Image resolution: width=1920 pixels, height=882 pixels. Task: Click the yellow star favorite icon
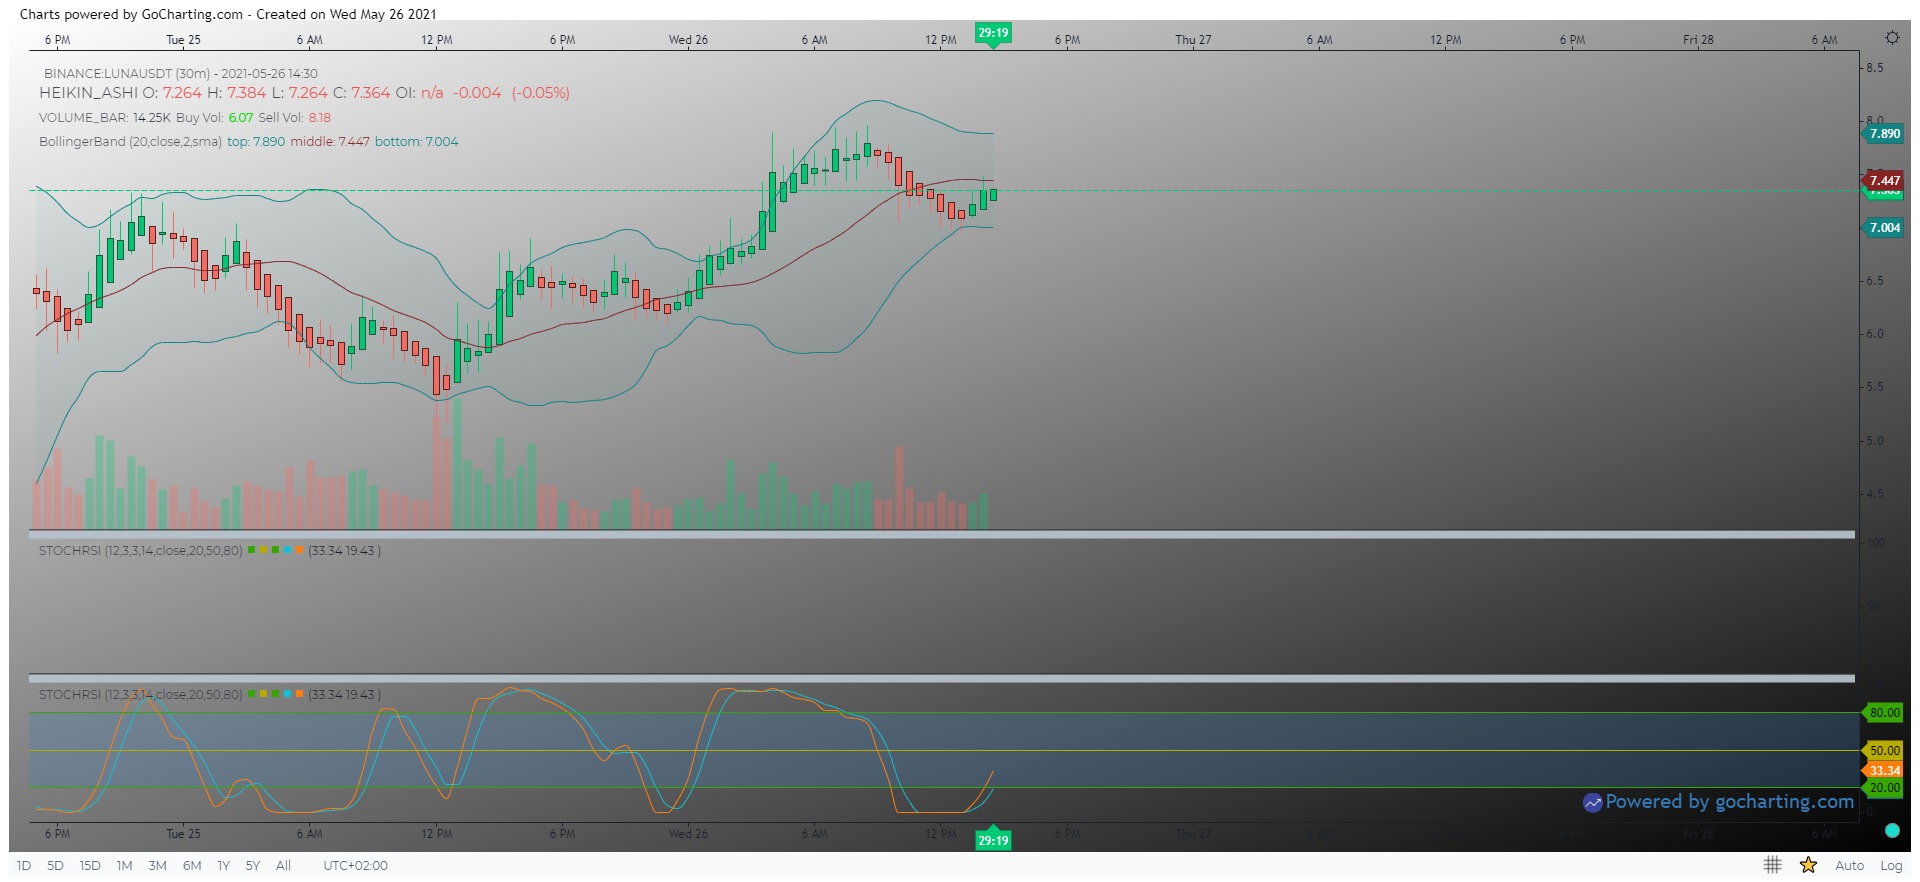coord(1808,865)
